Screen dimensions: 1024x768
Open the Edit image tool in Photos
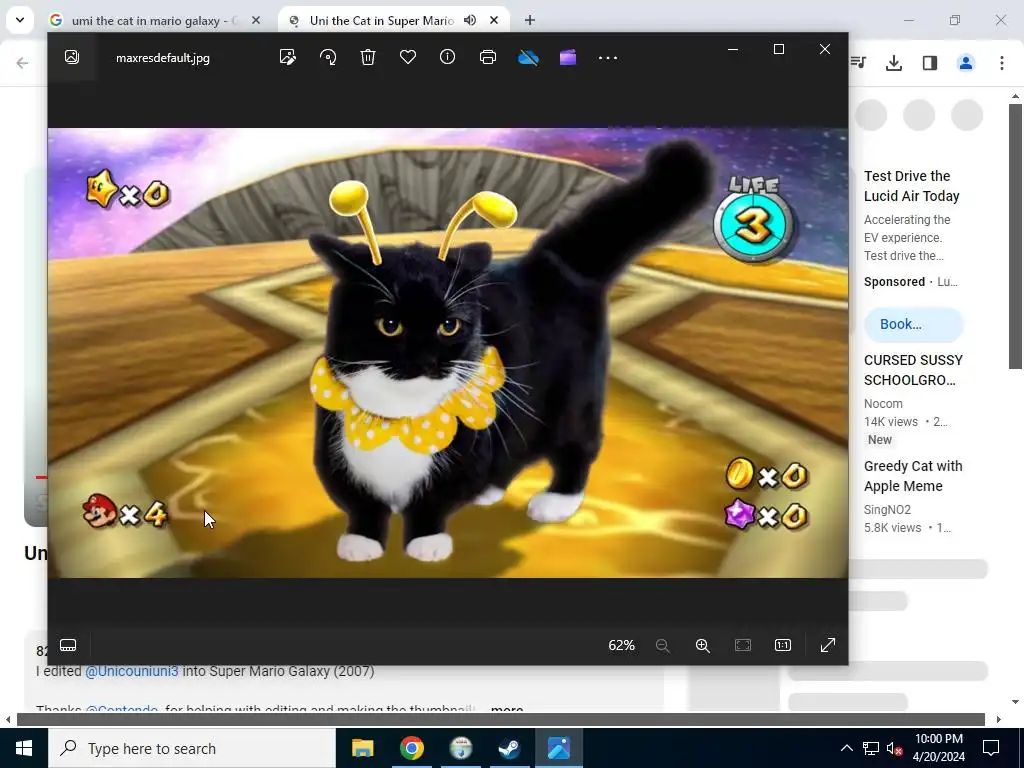(287, 57)
